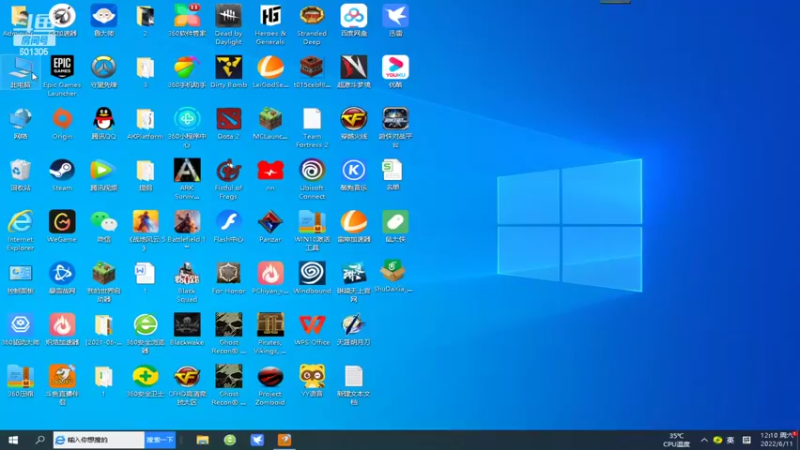Launch Dead by Daylight shortcut

(x=229, y=16)
